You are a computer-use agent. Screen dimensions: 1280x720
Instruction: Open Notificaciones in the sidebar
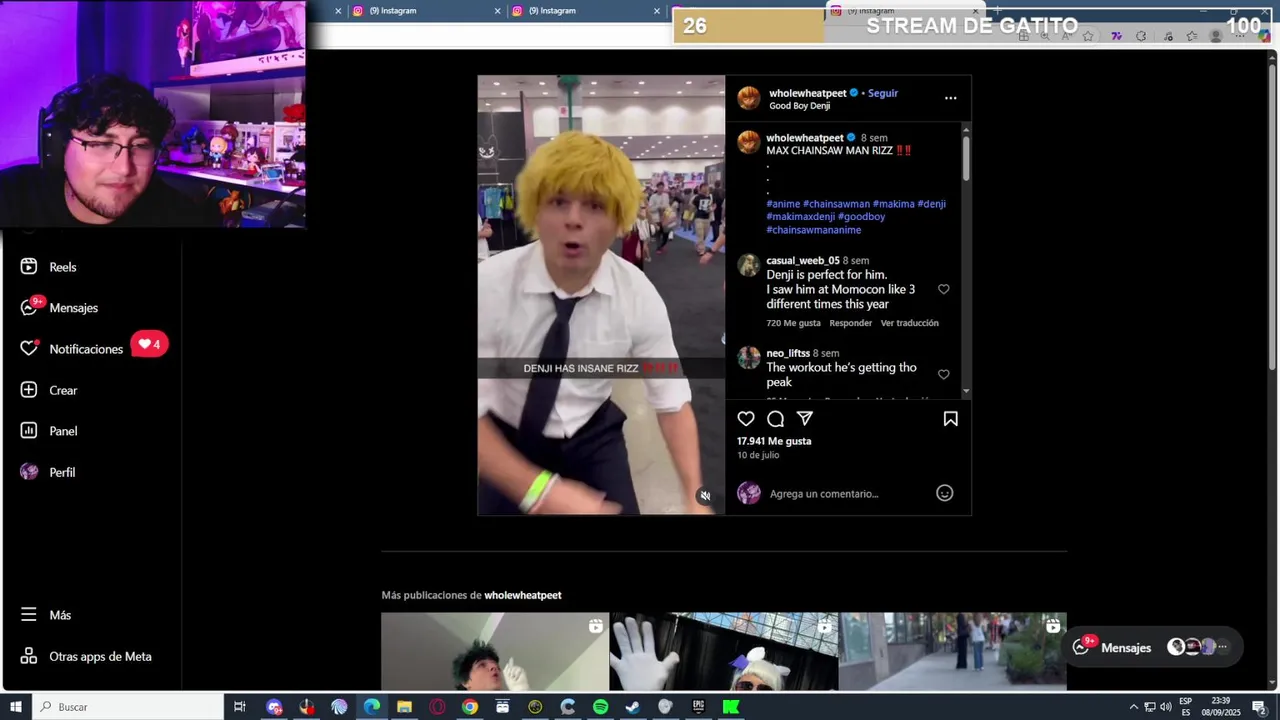click(x=72, y=349)
